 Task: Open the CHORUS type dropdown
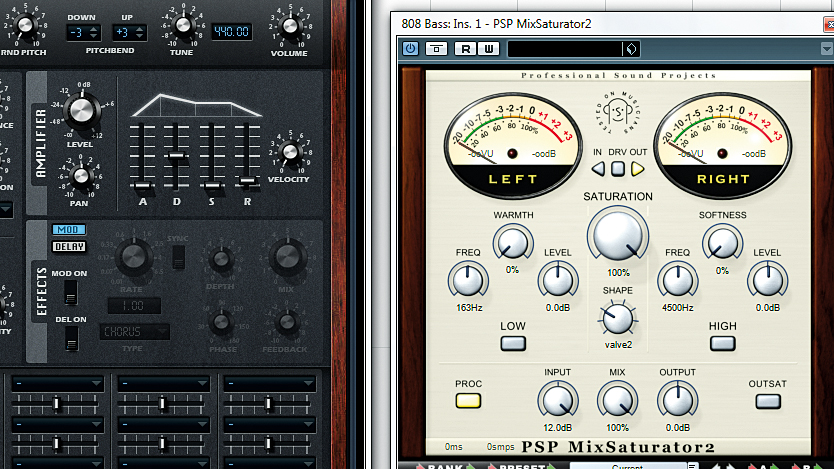point(135,332)
